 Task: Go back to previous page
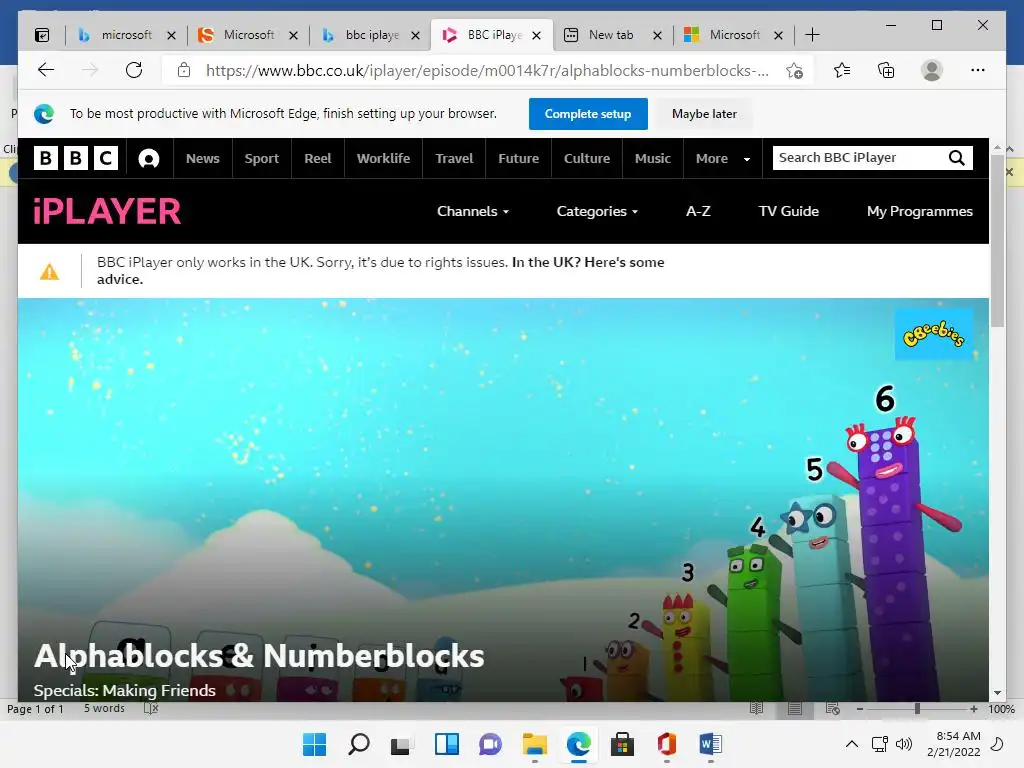[x=46, y=70]
